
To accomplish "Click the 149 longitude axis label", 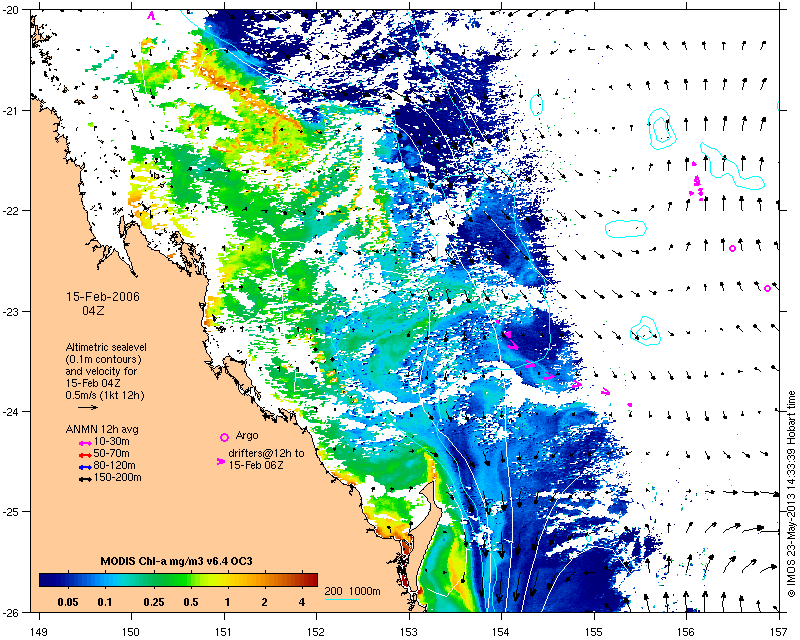I will [39, 632].
